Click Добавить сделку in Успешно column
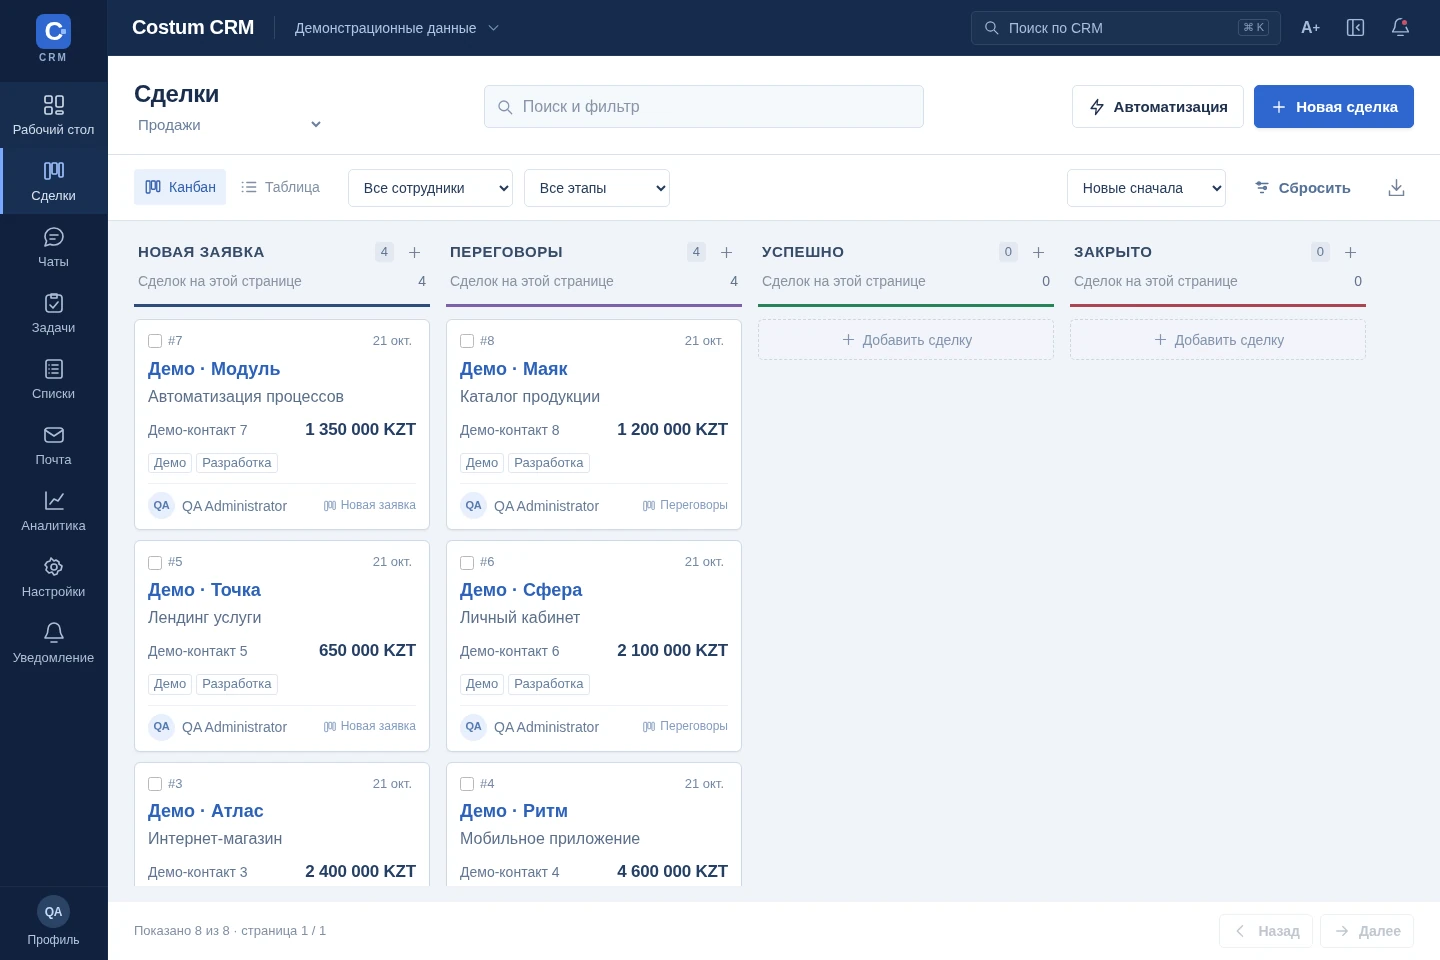 pyautogui.click(x=906, y=340)
